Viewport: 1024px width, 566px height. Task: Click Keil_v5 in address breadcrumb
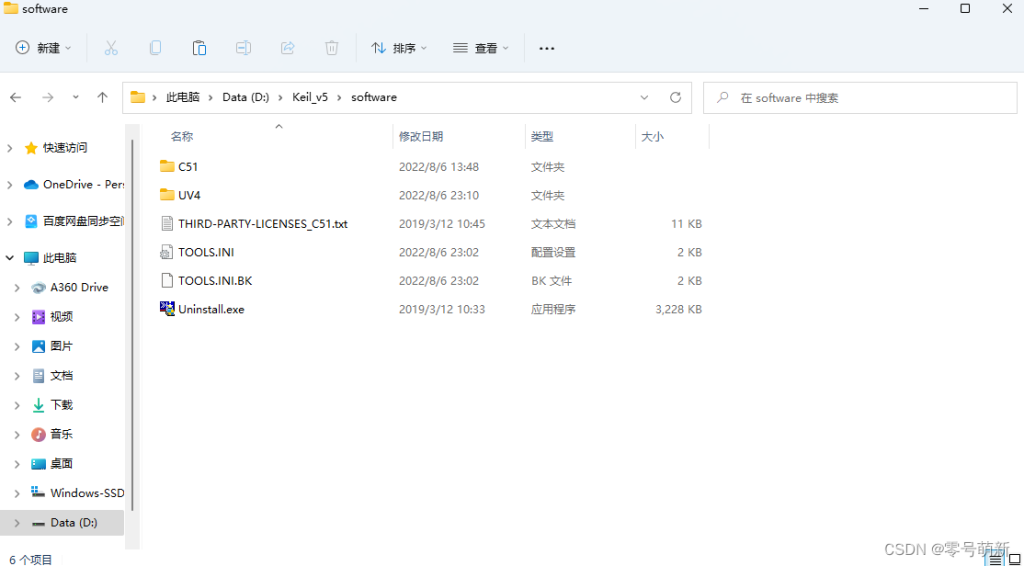coord(310,97)
